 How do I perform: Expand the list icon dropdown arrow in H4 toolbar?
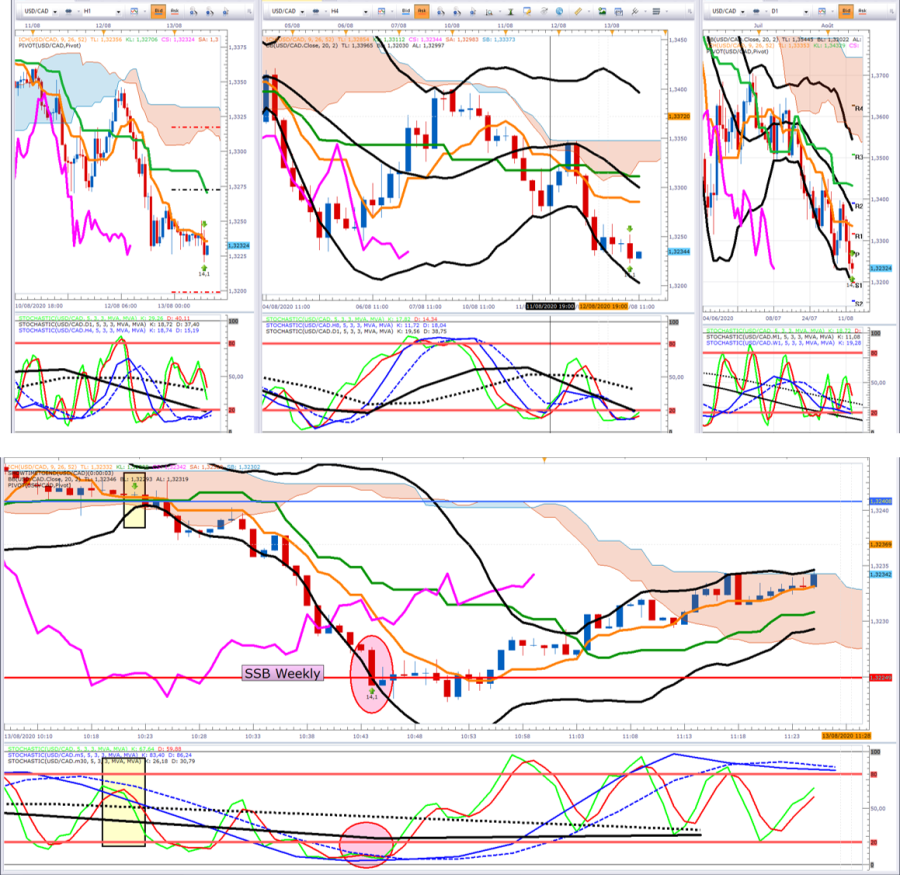666,11
